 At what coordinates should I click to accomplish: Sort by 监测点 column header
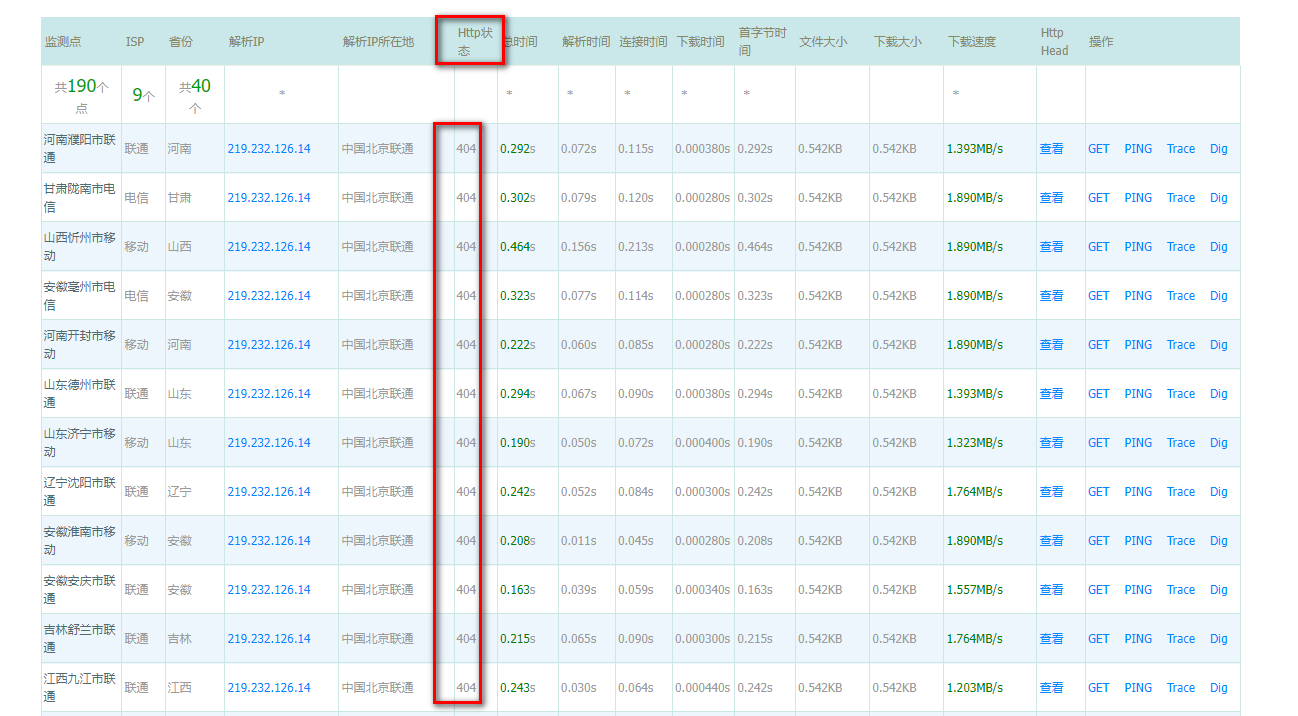63,42
